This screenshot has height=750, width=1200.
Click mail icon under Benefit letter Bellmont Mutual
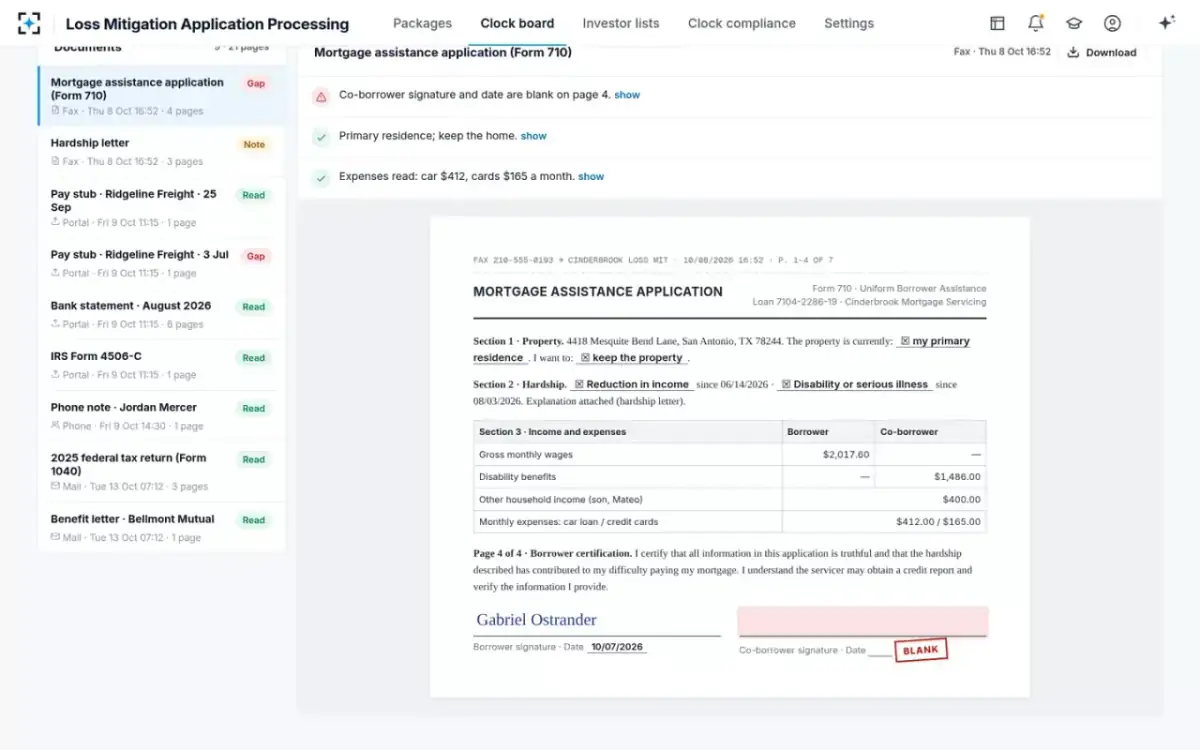tap(55, 537)
